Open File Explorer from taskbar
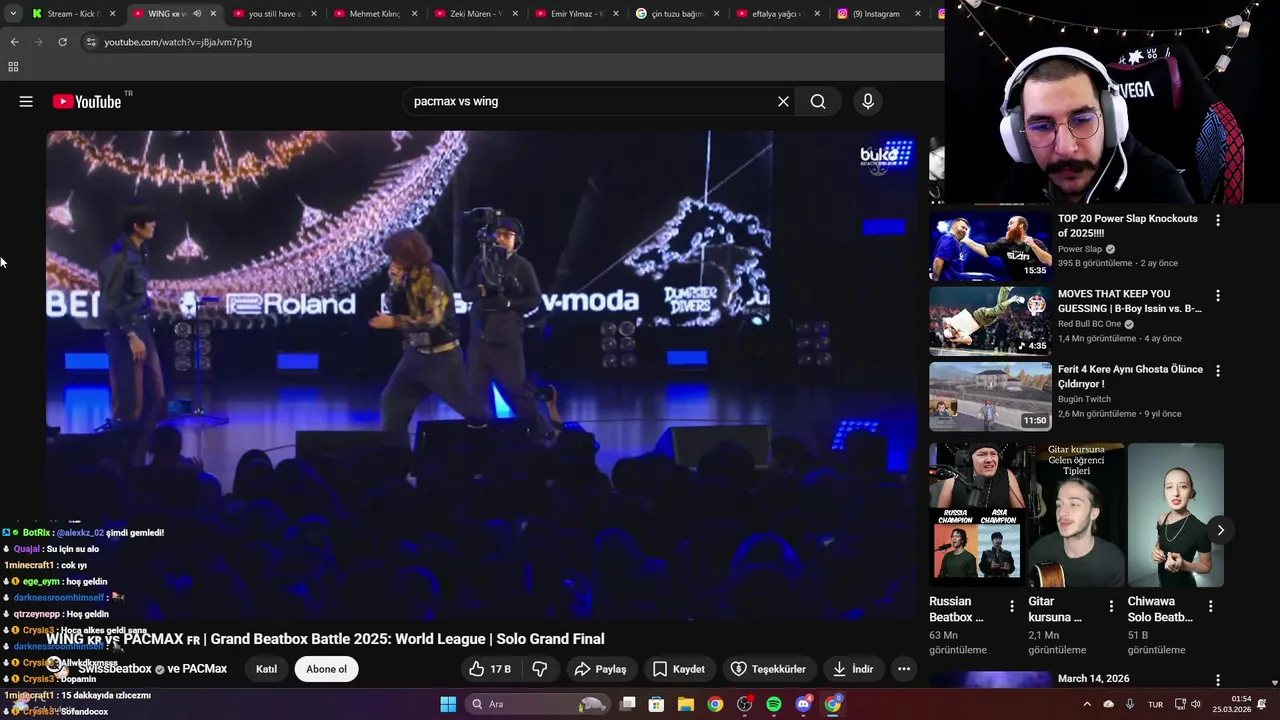 [x=686, y=704]
